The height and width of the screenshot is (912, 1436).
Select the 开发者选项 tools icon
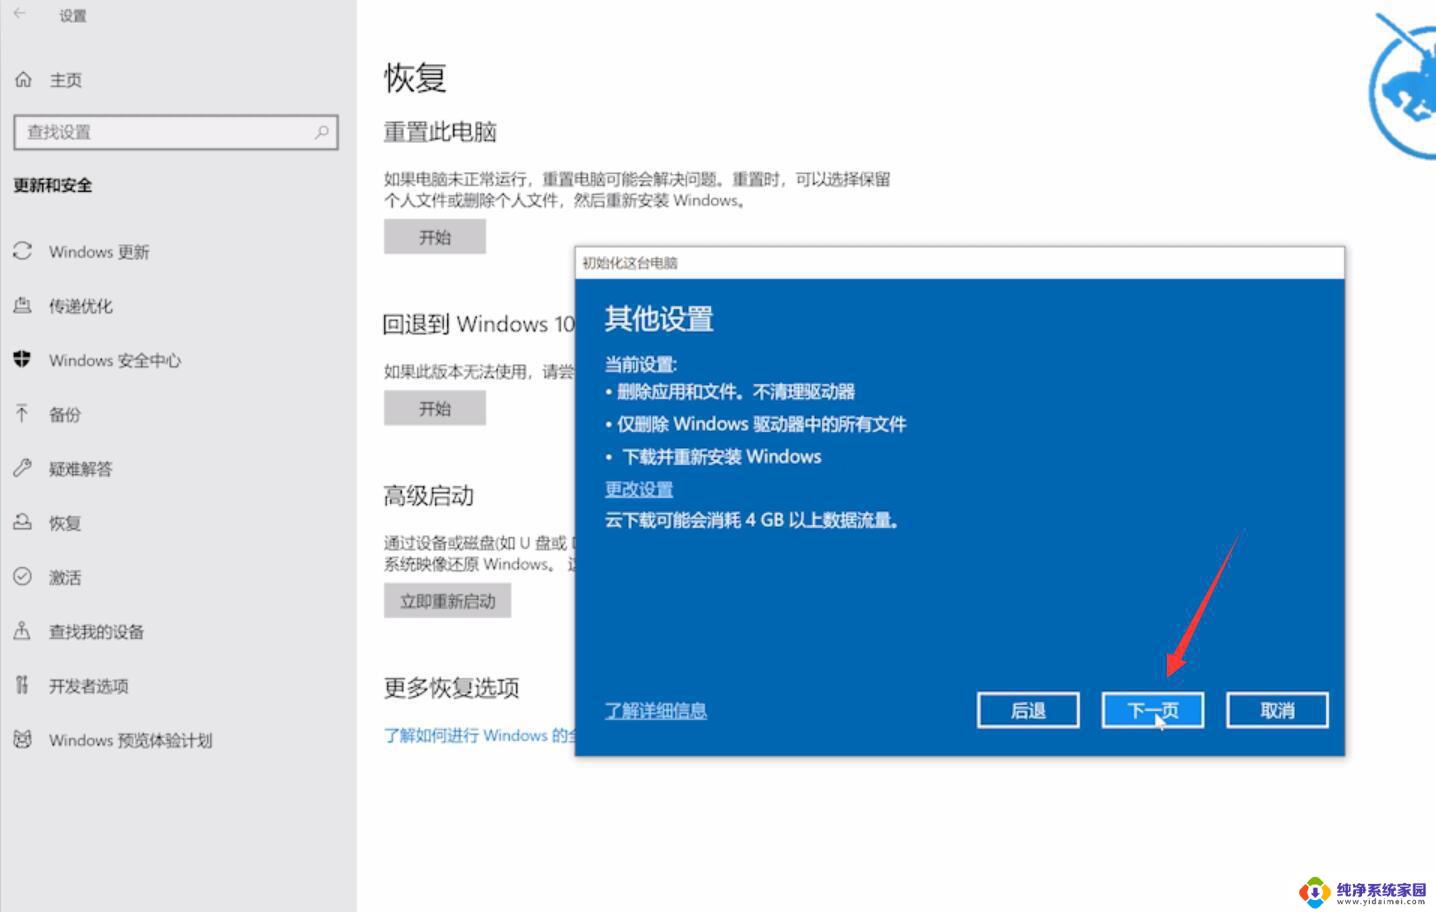click(x=22, y=685)
